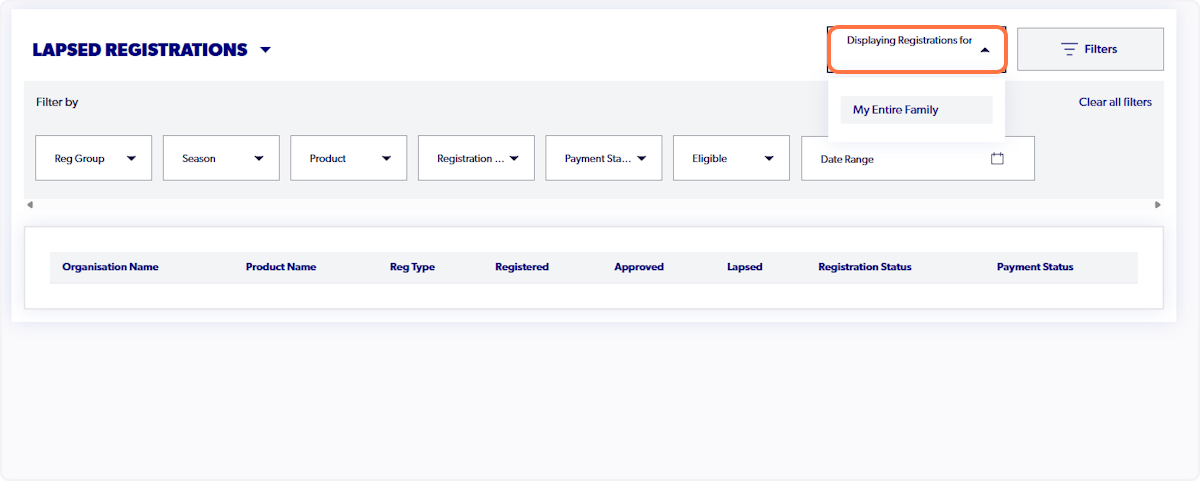Image resolution: width=1200 pixels, height=481 pixels.
Task: Open the calendar icon in Date Range
Action: [997, 158]
